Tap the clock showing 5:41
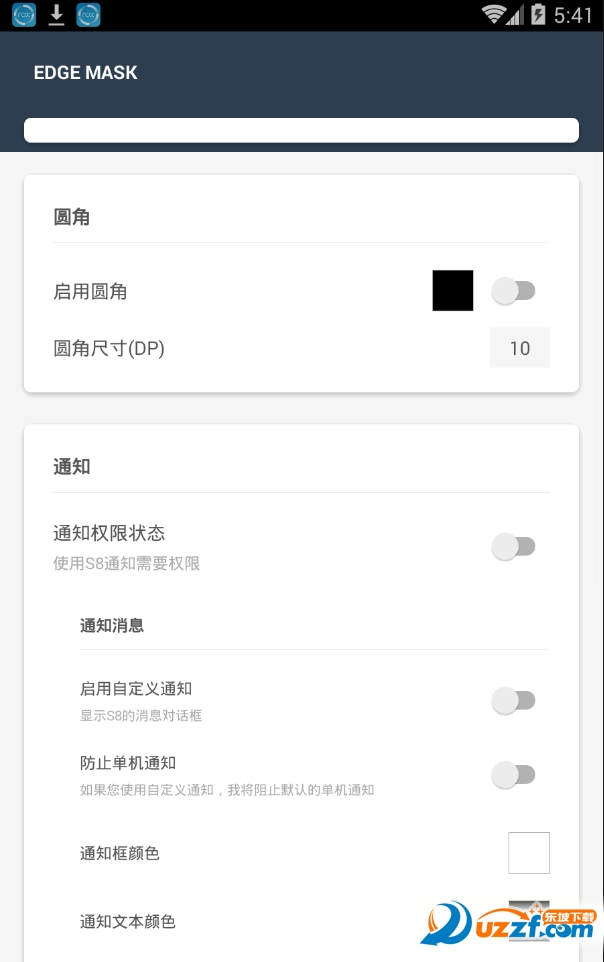 click(x=573, y=15)
